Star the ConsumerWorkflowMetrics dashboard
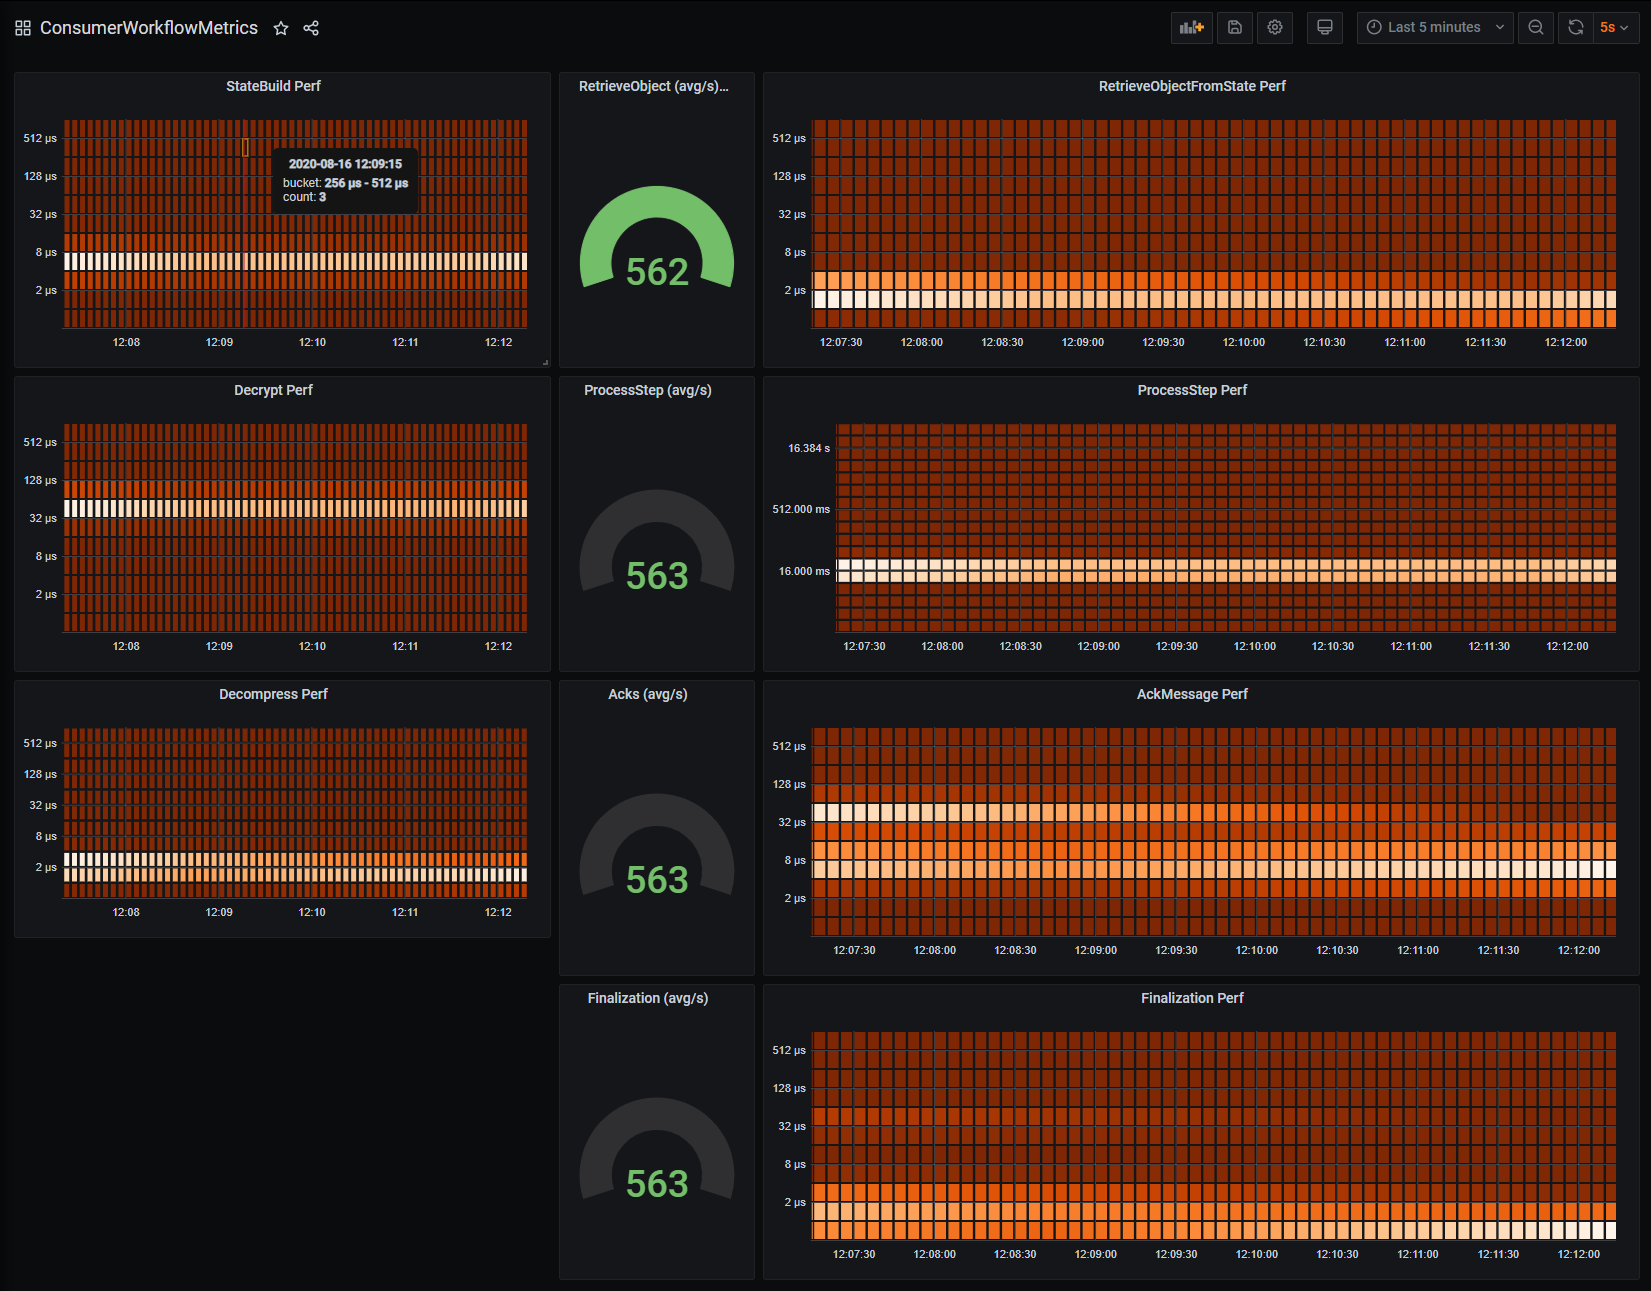Screen dimensions: 1651x1291 [x=281, y=28]
